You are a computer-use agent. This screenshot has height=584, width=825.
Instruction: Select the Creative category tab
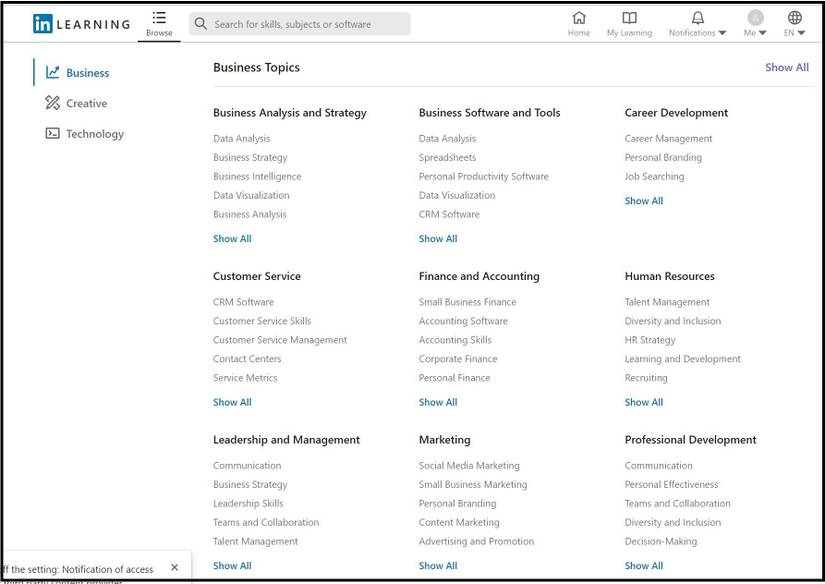coord(76,103)
